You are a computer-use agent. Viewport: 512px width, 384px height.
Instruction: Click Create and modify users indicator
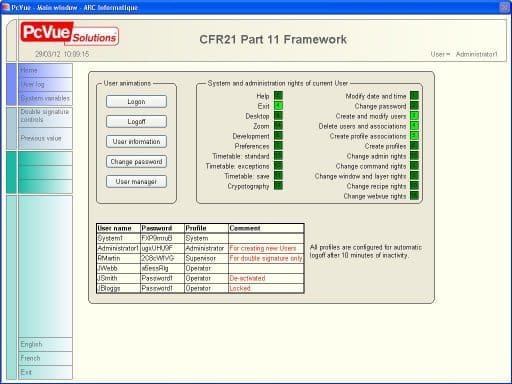[x=414, y=116]
